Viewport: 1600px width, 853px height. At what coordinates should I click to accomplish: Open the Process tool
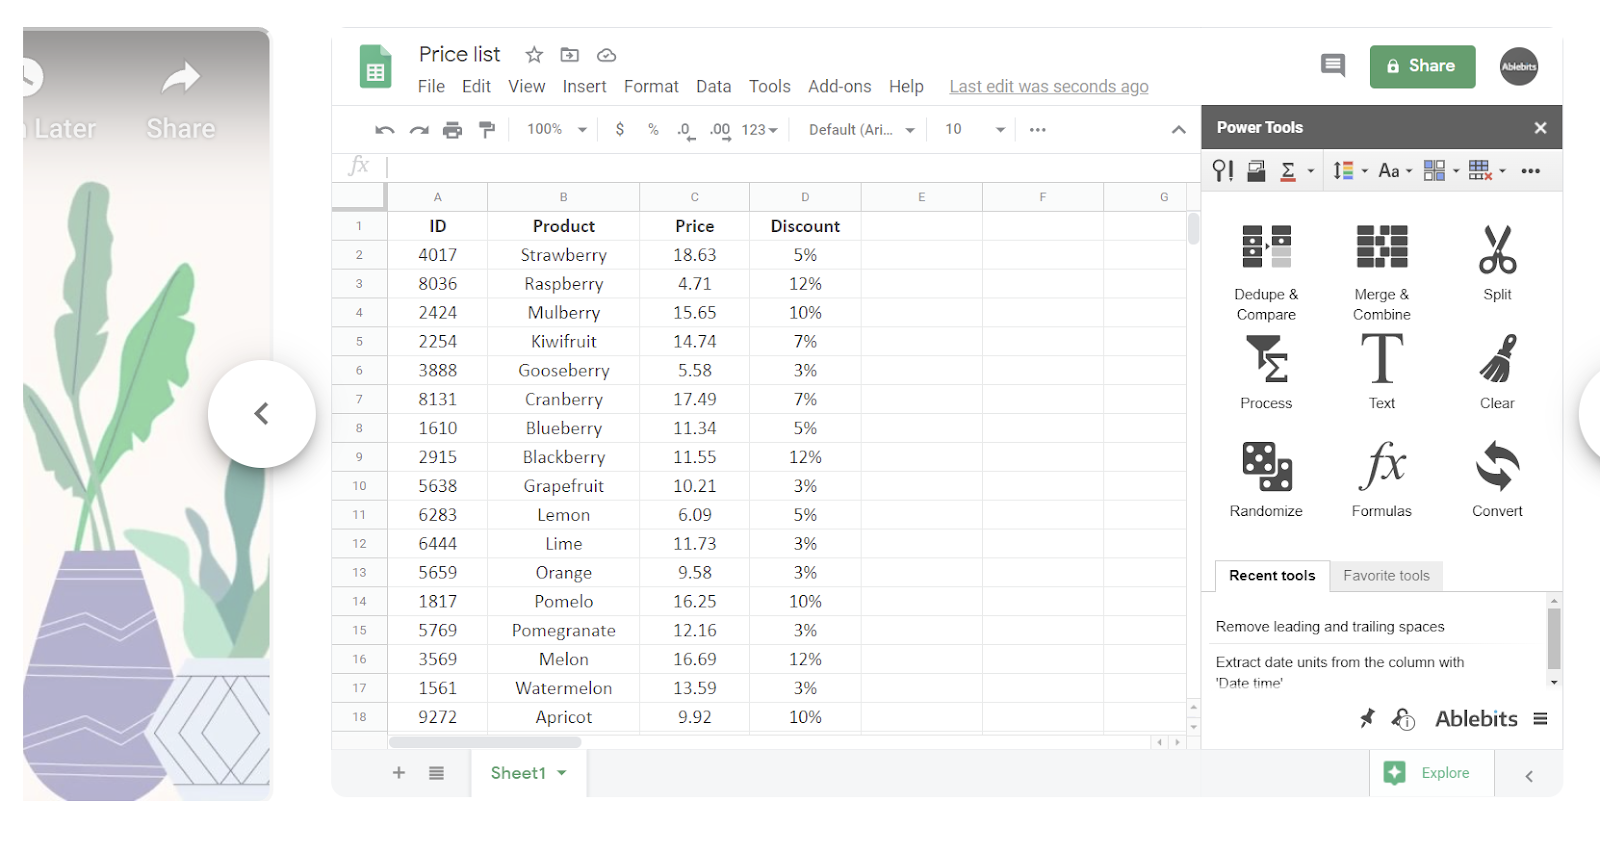[1266, 372]
